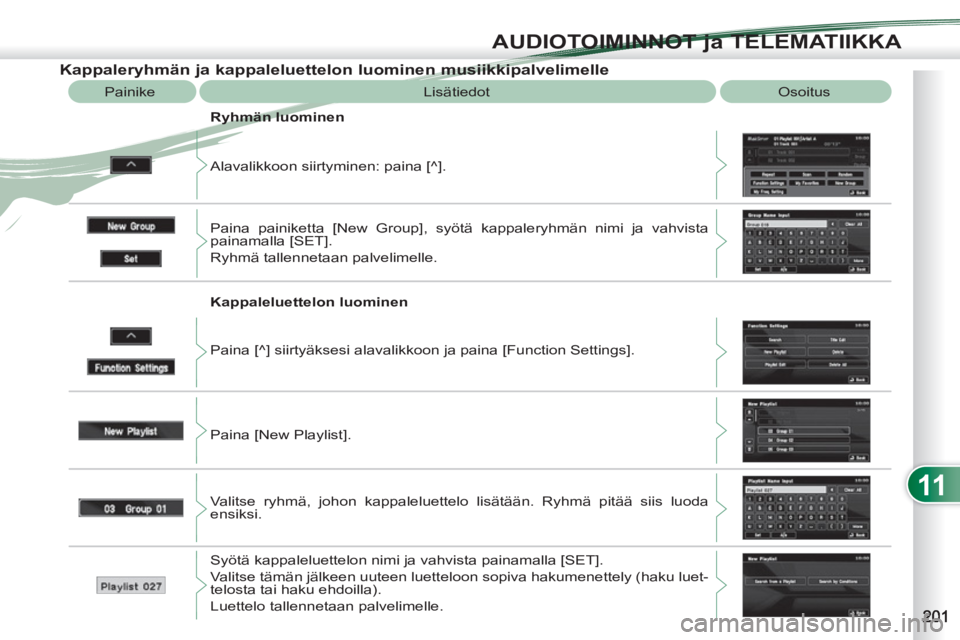Click the text beginning 'Valitse tämän jälkeen uuteen'
This screenshot has height=640, width=960.
(x=459, y=583)
